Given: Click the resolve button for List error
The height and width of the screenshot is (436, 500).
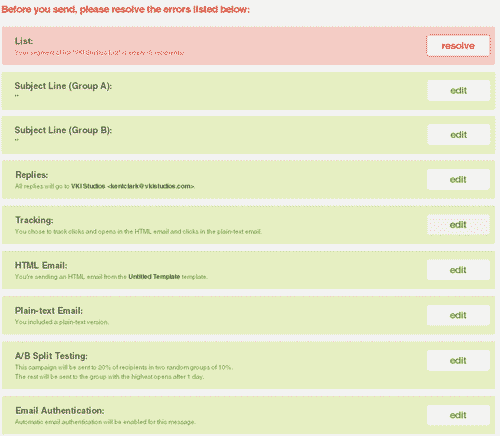Looking at the screenshot, I should pos(458,46).
